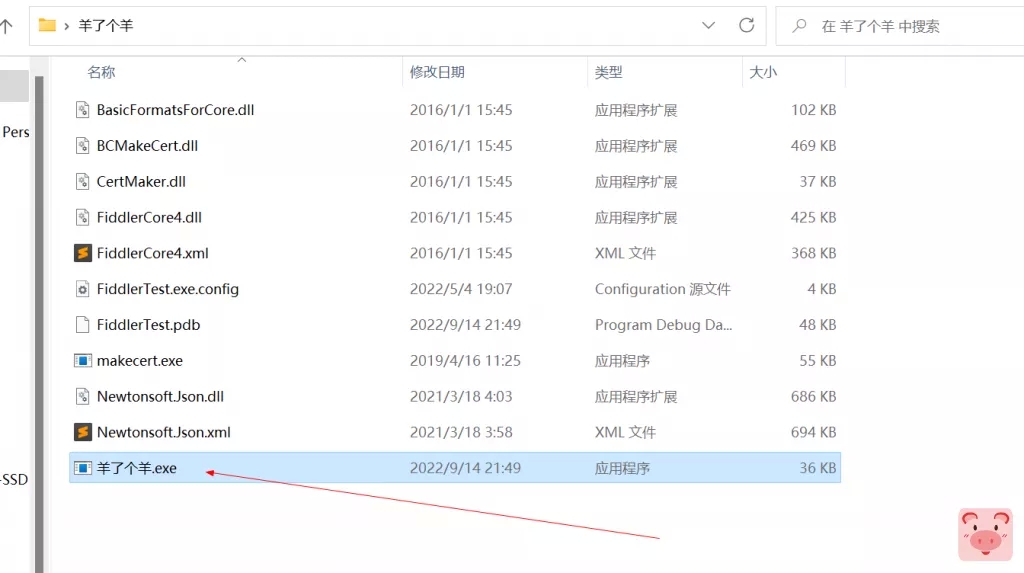Click the Program Debug Da... type cell
The height and width of the screenshot is (573, 1024).
tap(663, 325)
